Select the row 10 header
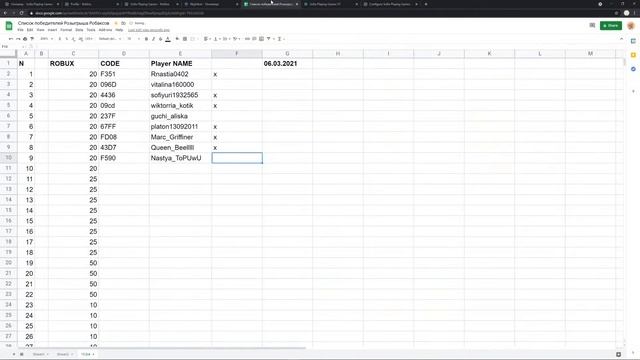This screenshot has height=360, width=640. click(8, 158)
